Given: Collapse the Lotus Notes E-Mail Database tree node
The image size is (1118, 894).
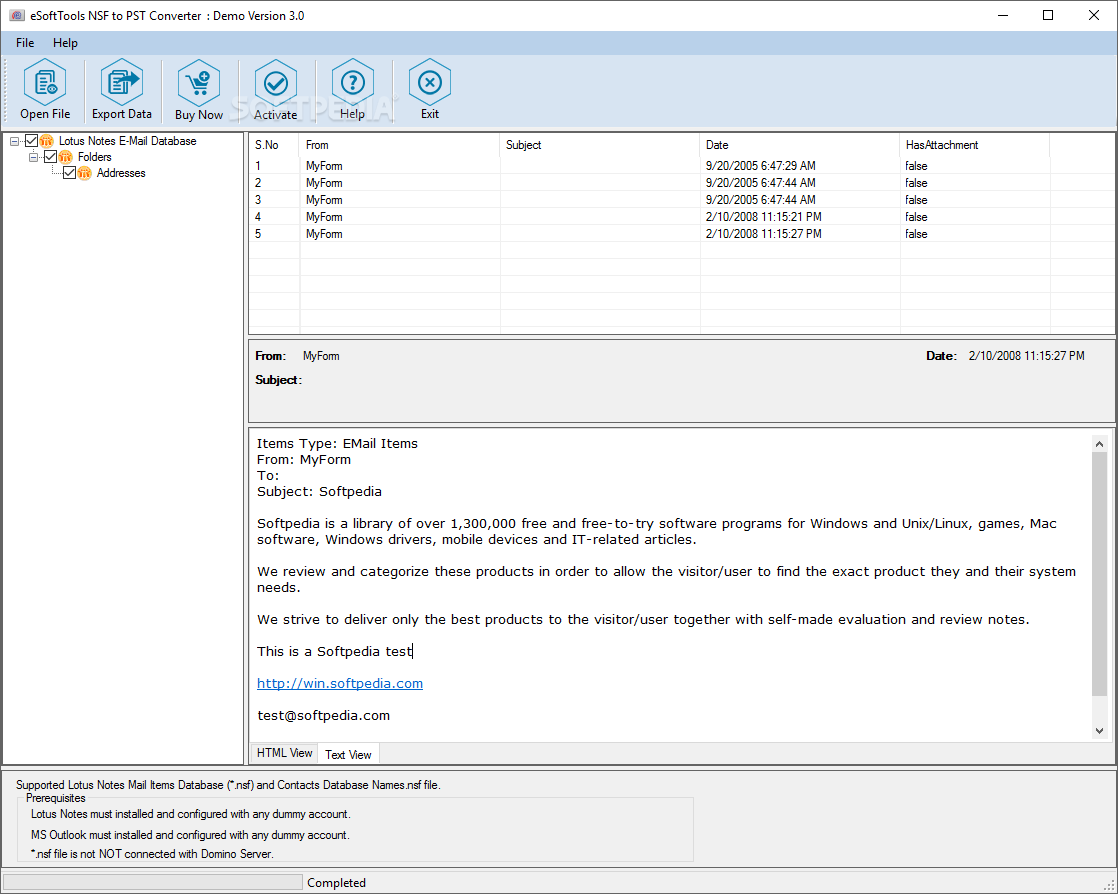Looking at the screenshot, I should pyautogui.click(x=14, y=141).
